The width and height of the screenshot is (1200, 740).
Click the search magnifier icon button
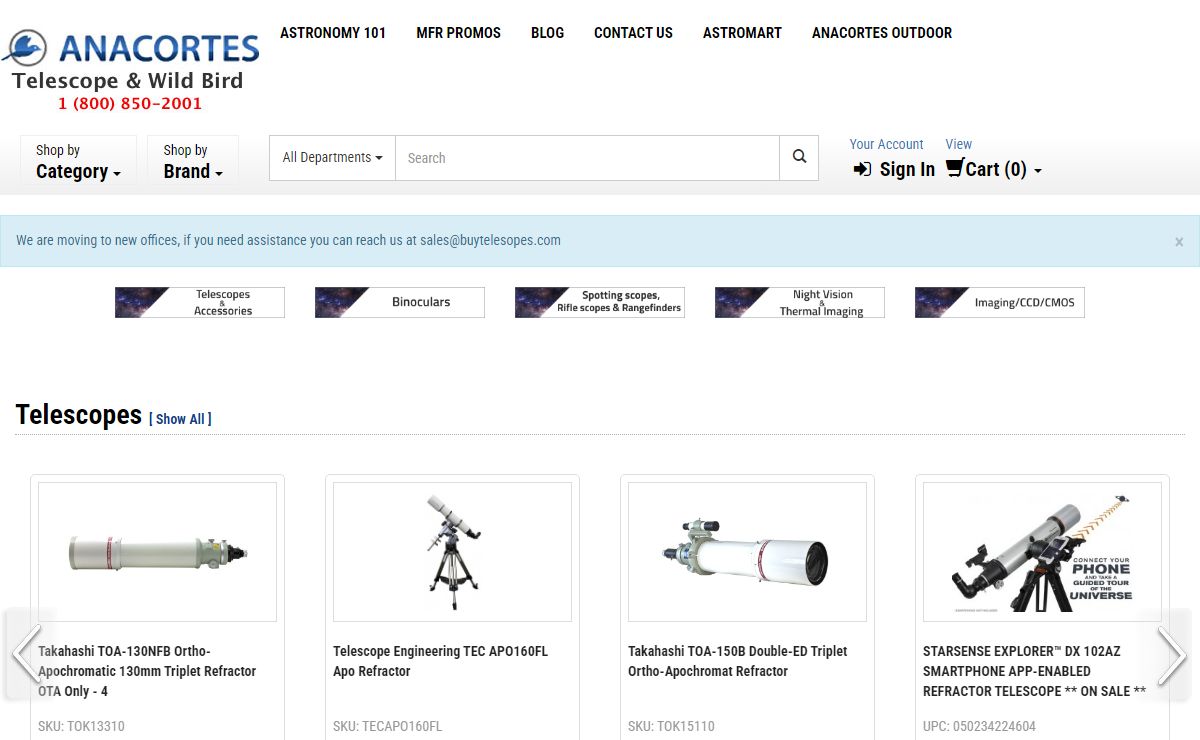pos(799,157)
